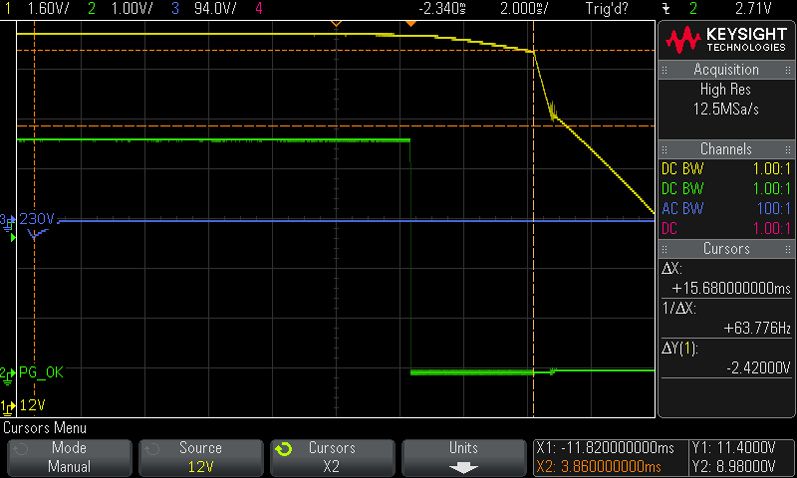
Task: Click the falling edge trigger slope icon
Action: pos(666,9)
